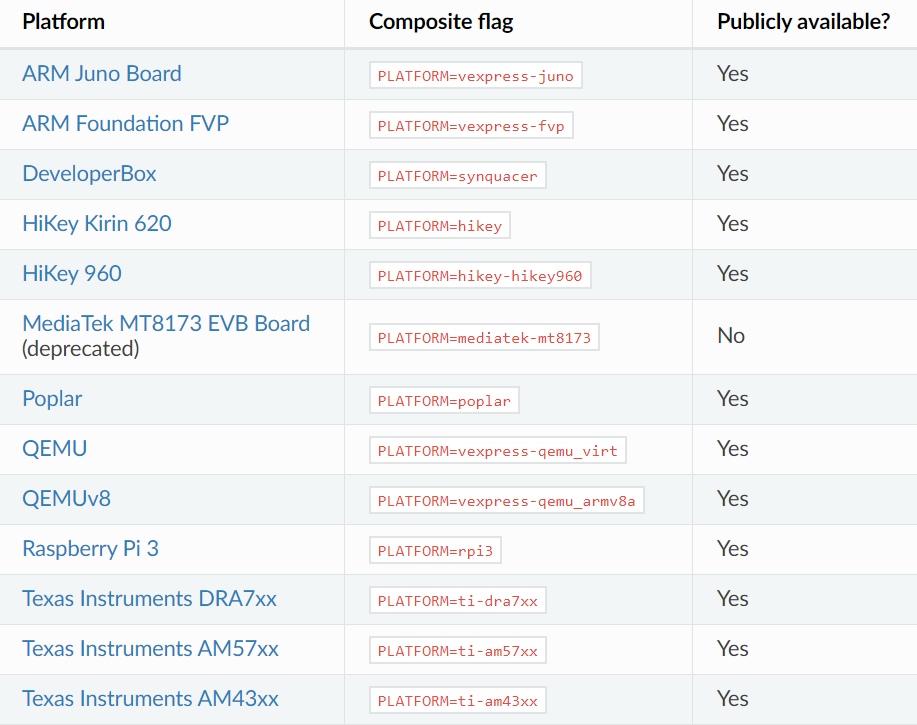The image size is (917, 725).
Task: Open the Texas Instruments AM43xx link
Action: pos(149,698)
